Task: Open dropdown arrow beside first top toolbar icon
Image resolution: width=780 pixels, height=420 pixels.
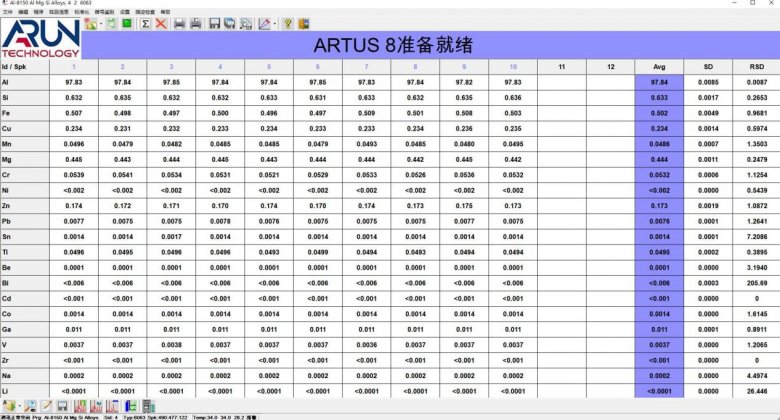Action: (101, 23)
